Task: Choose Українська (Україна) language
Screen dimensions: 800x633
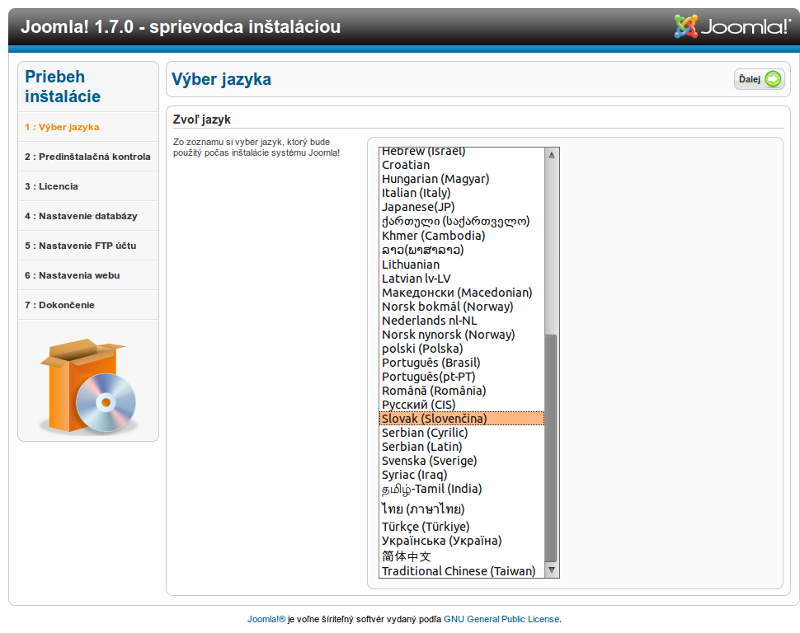Action: [462, 541]
